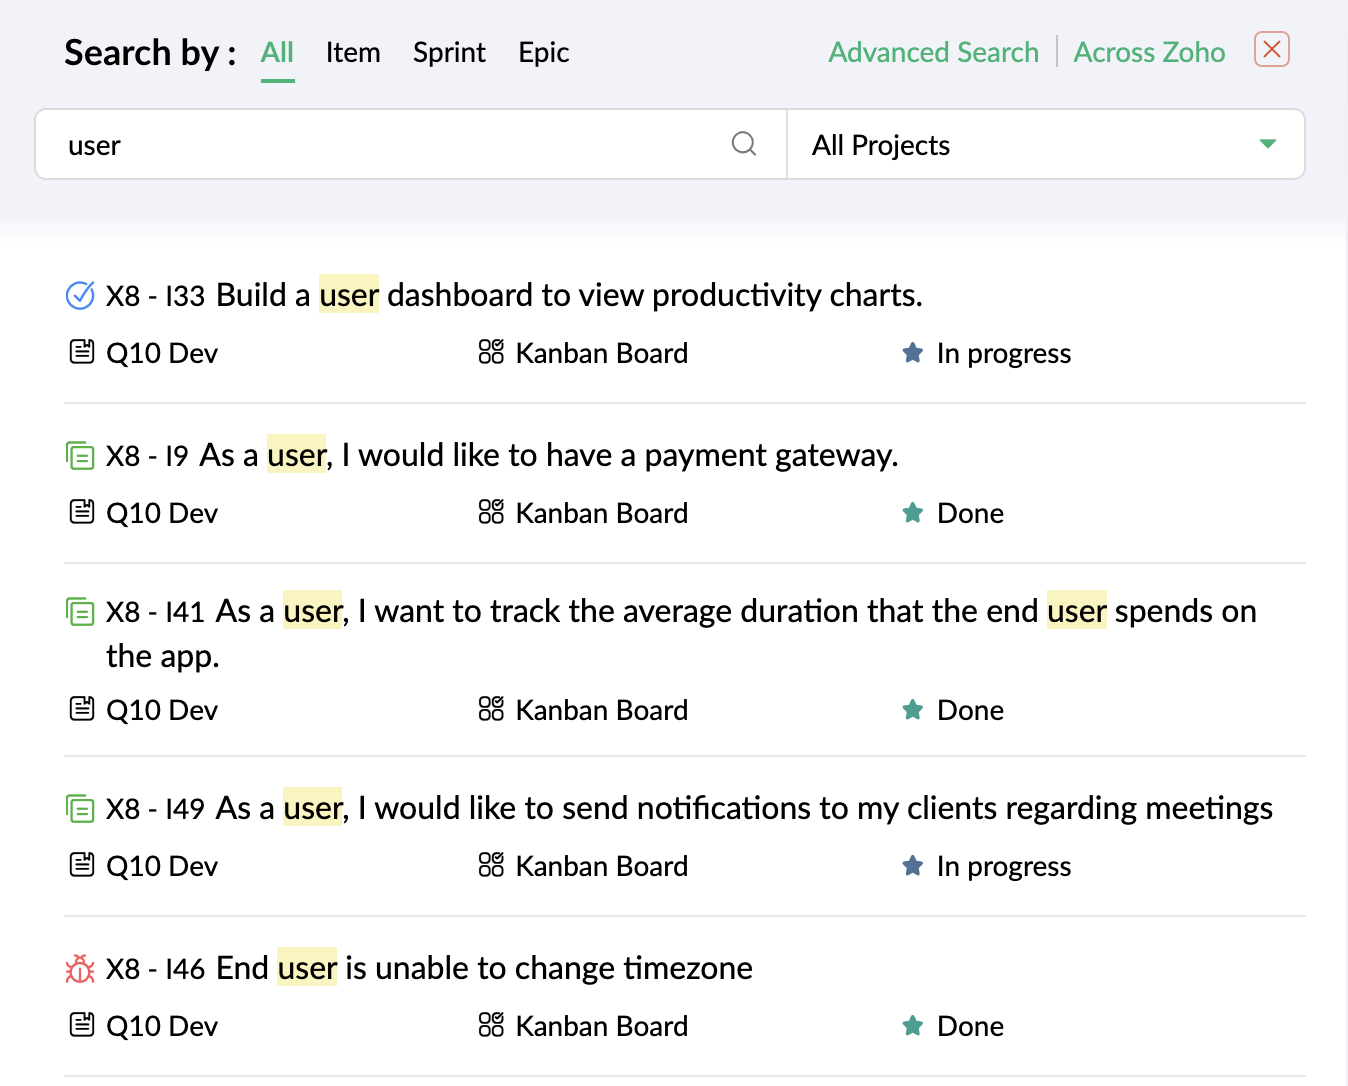Search Across Zoho
This screenshot has height=1086, width=1348.
[1149, 52]
